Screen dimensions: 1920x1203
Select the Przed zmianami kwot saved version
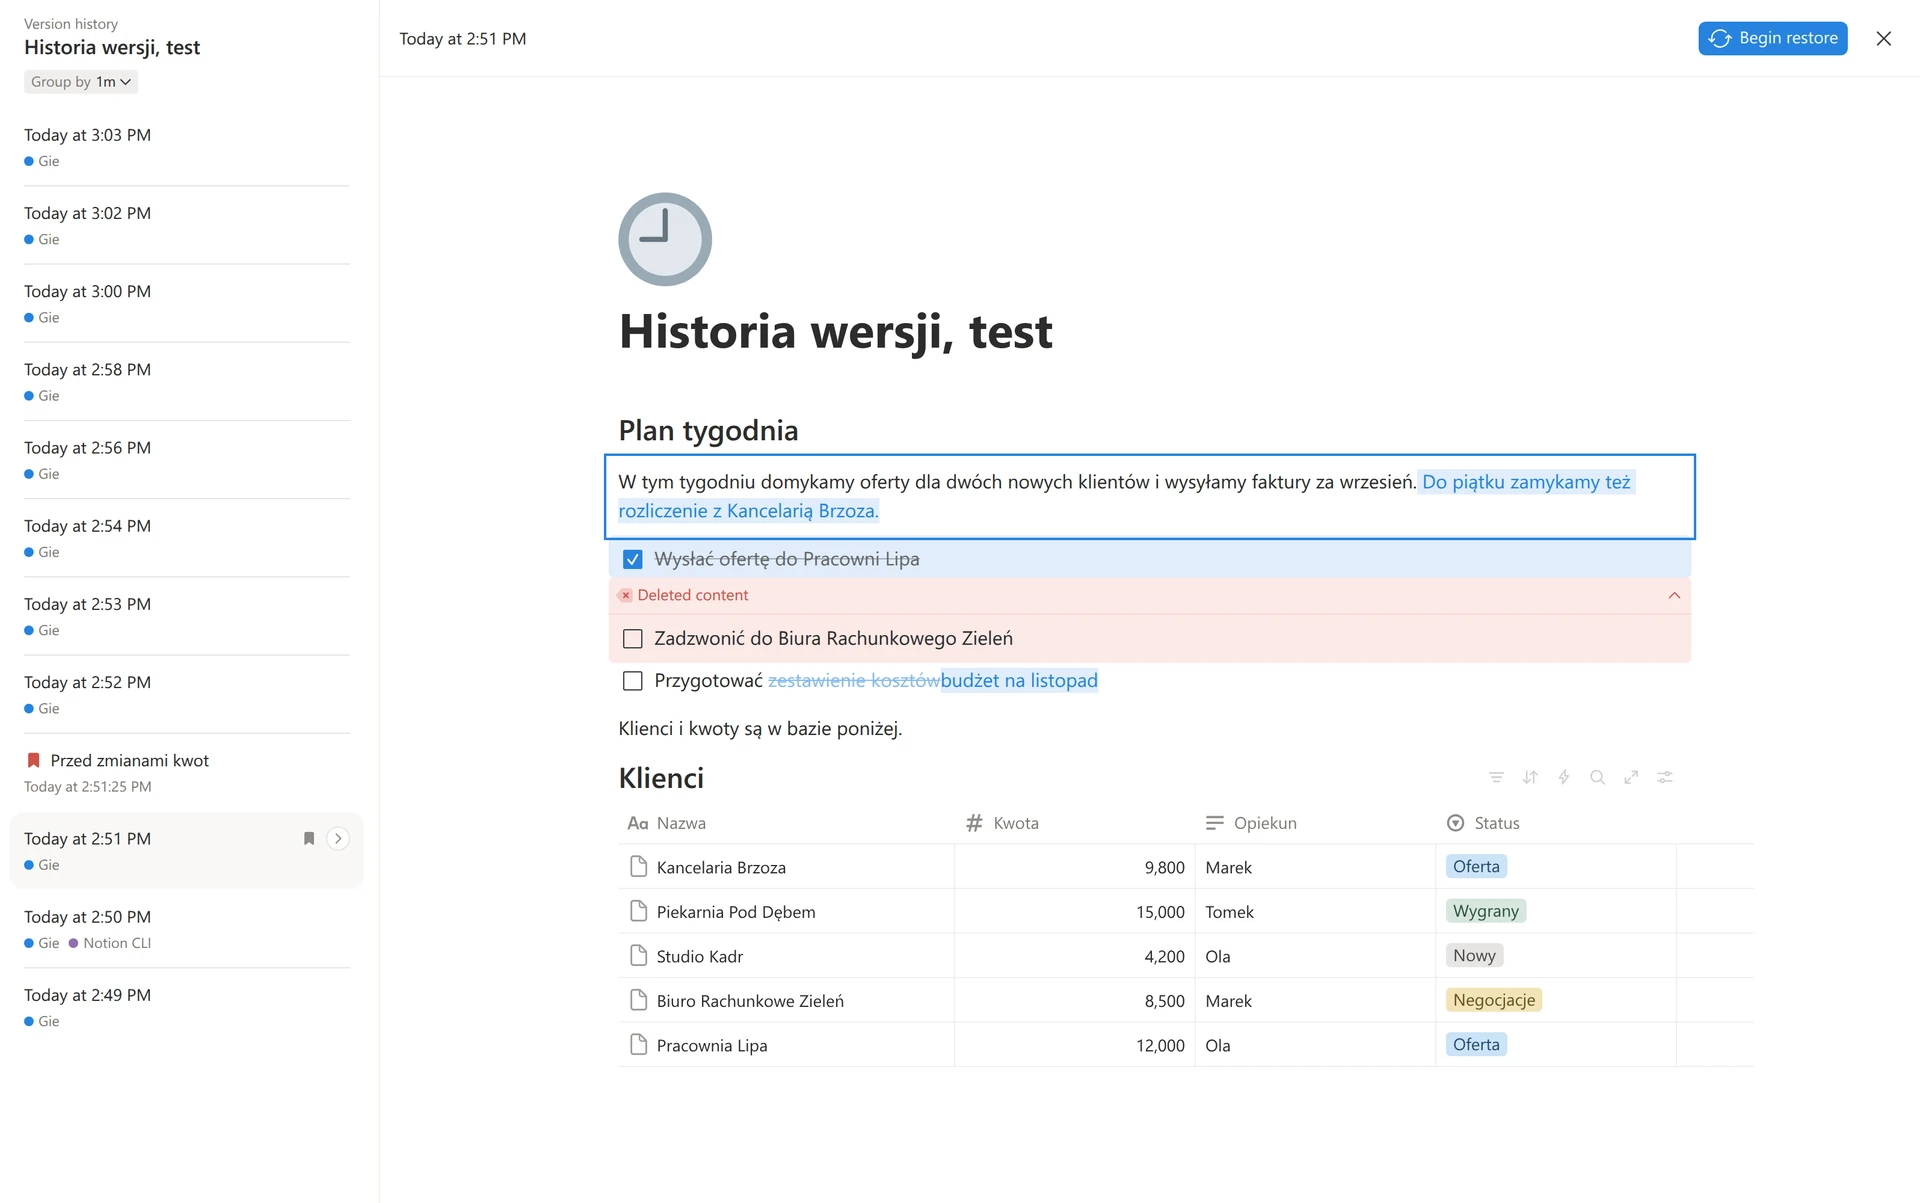[187, 773]
